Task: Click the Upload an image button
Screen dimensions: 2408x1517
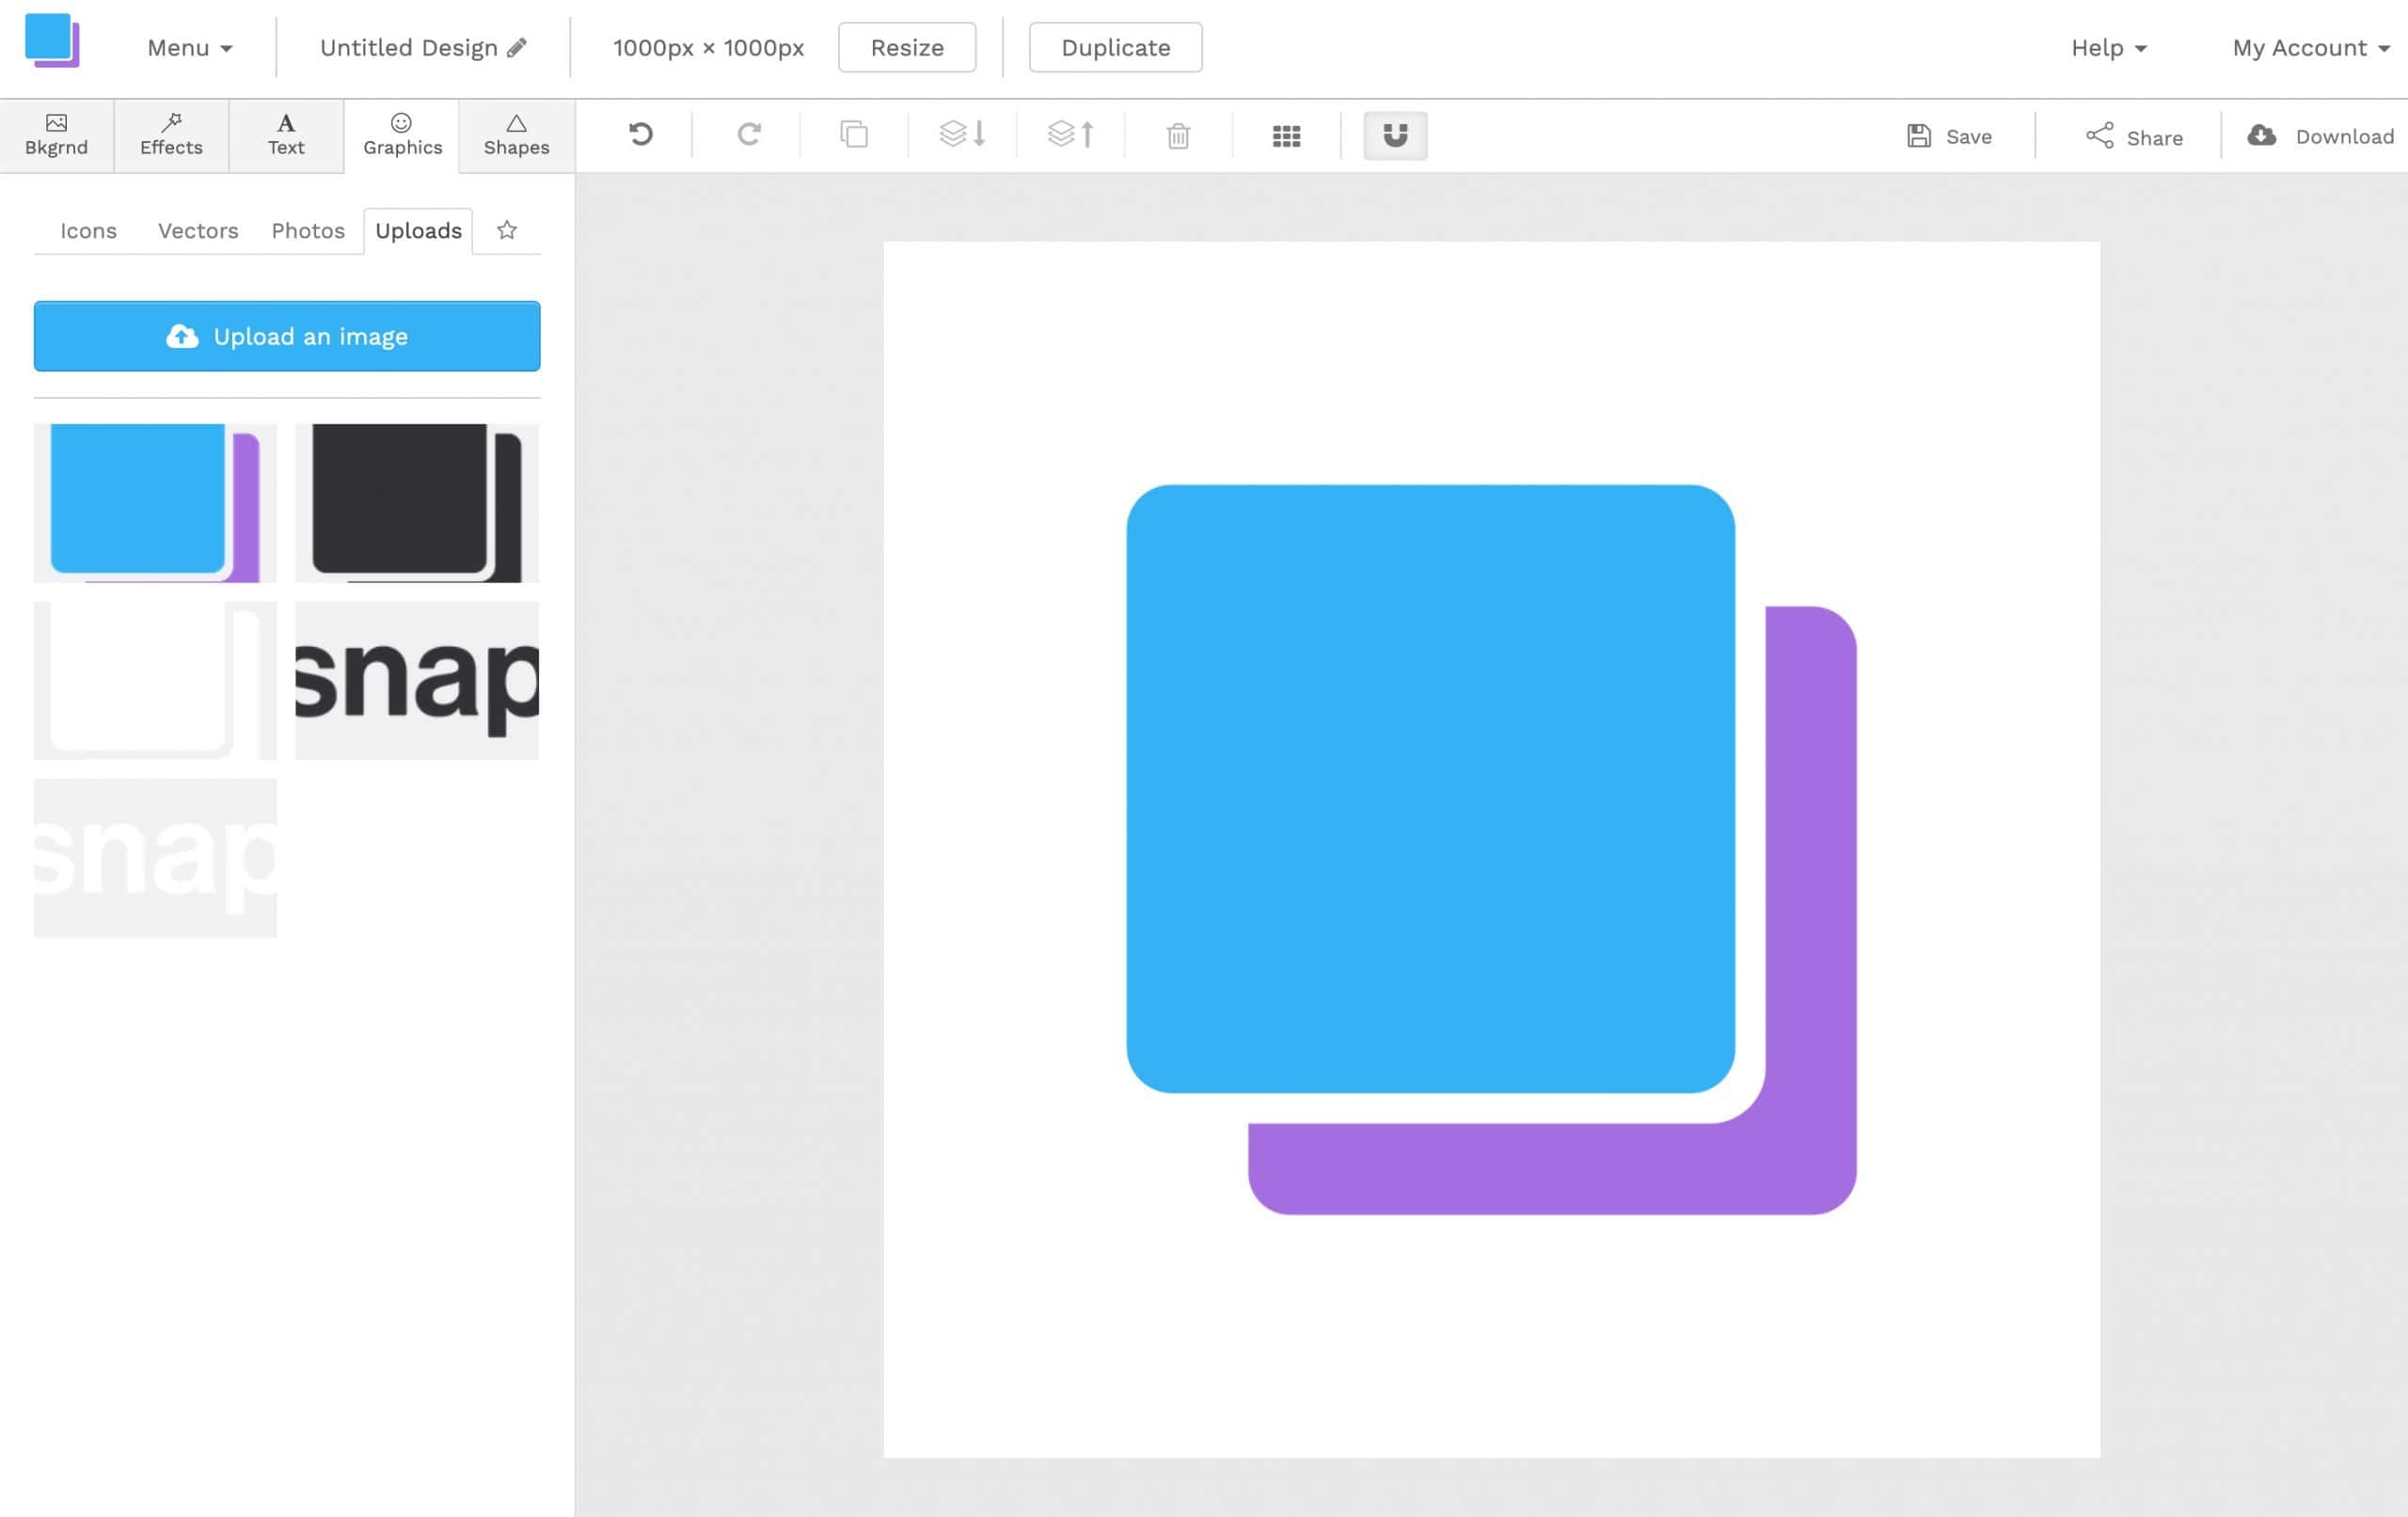Action: pos(285,336)
